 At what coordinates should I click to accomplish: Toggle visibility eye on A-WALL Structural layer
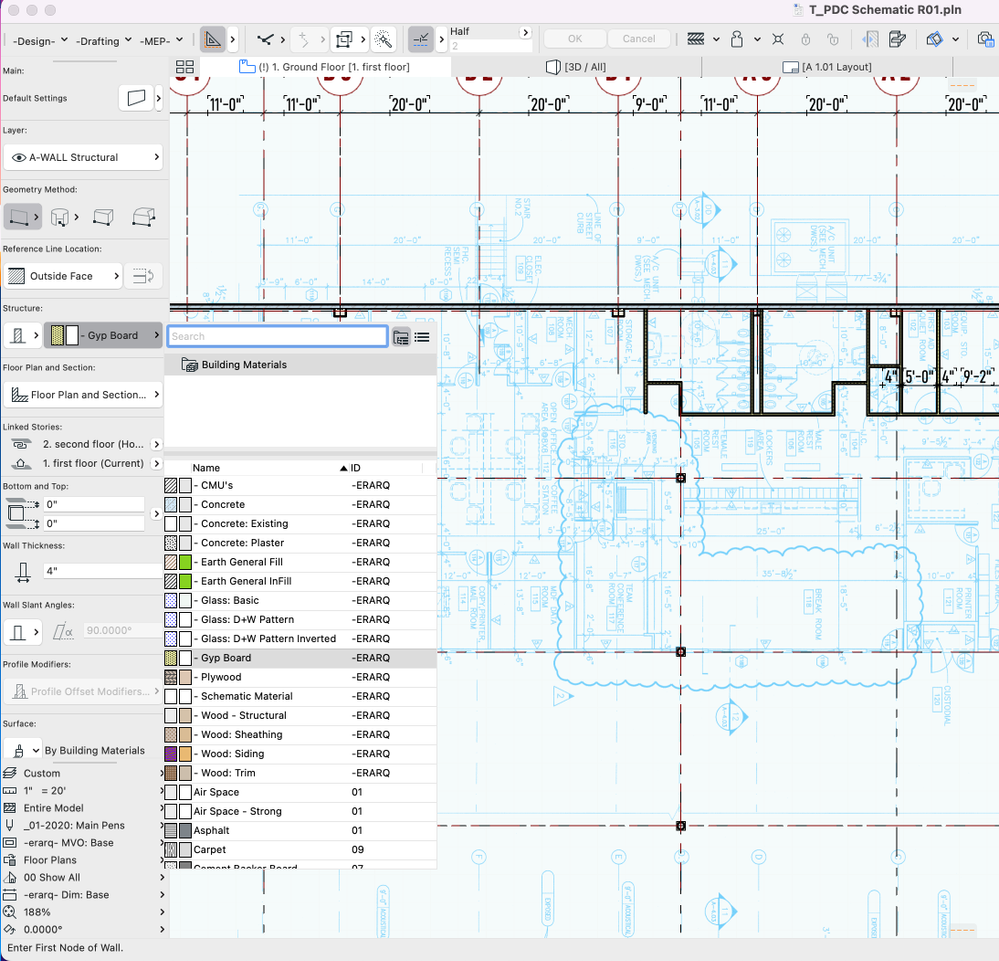(18, 157)
